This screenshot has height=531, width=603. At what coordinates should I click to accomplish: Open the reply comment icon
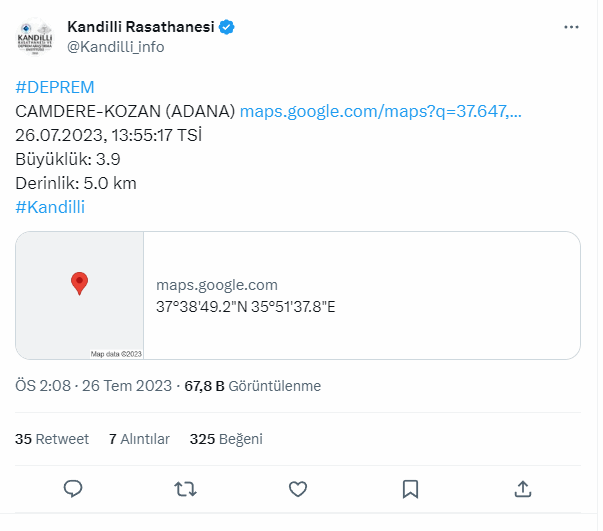point(73,489)
